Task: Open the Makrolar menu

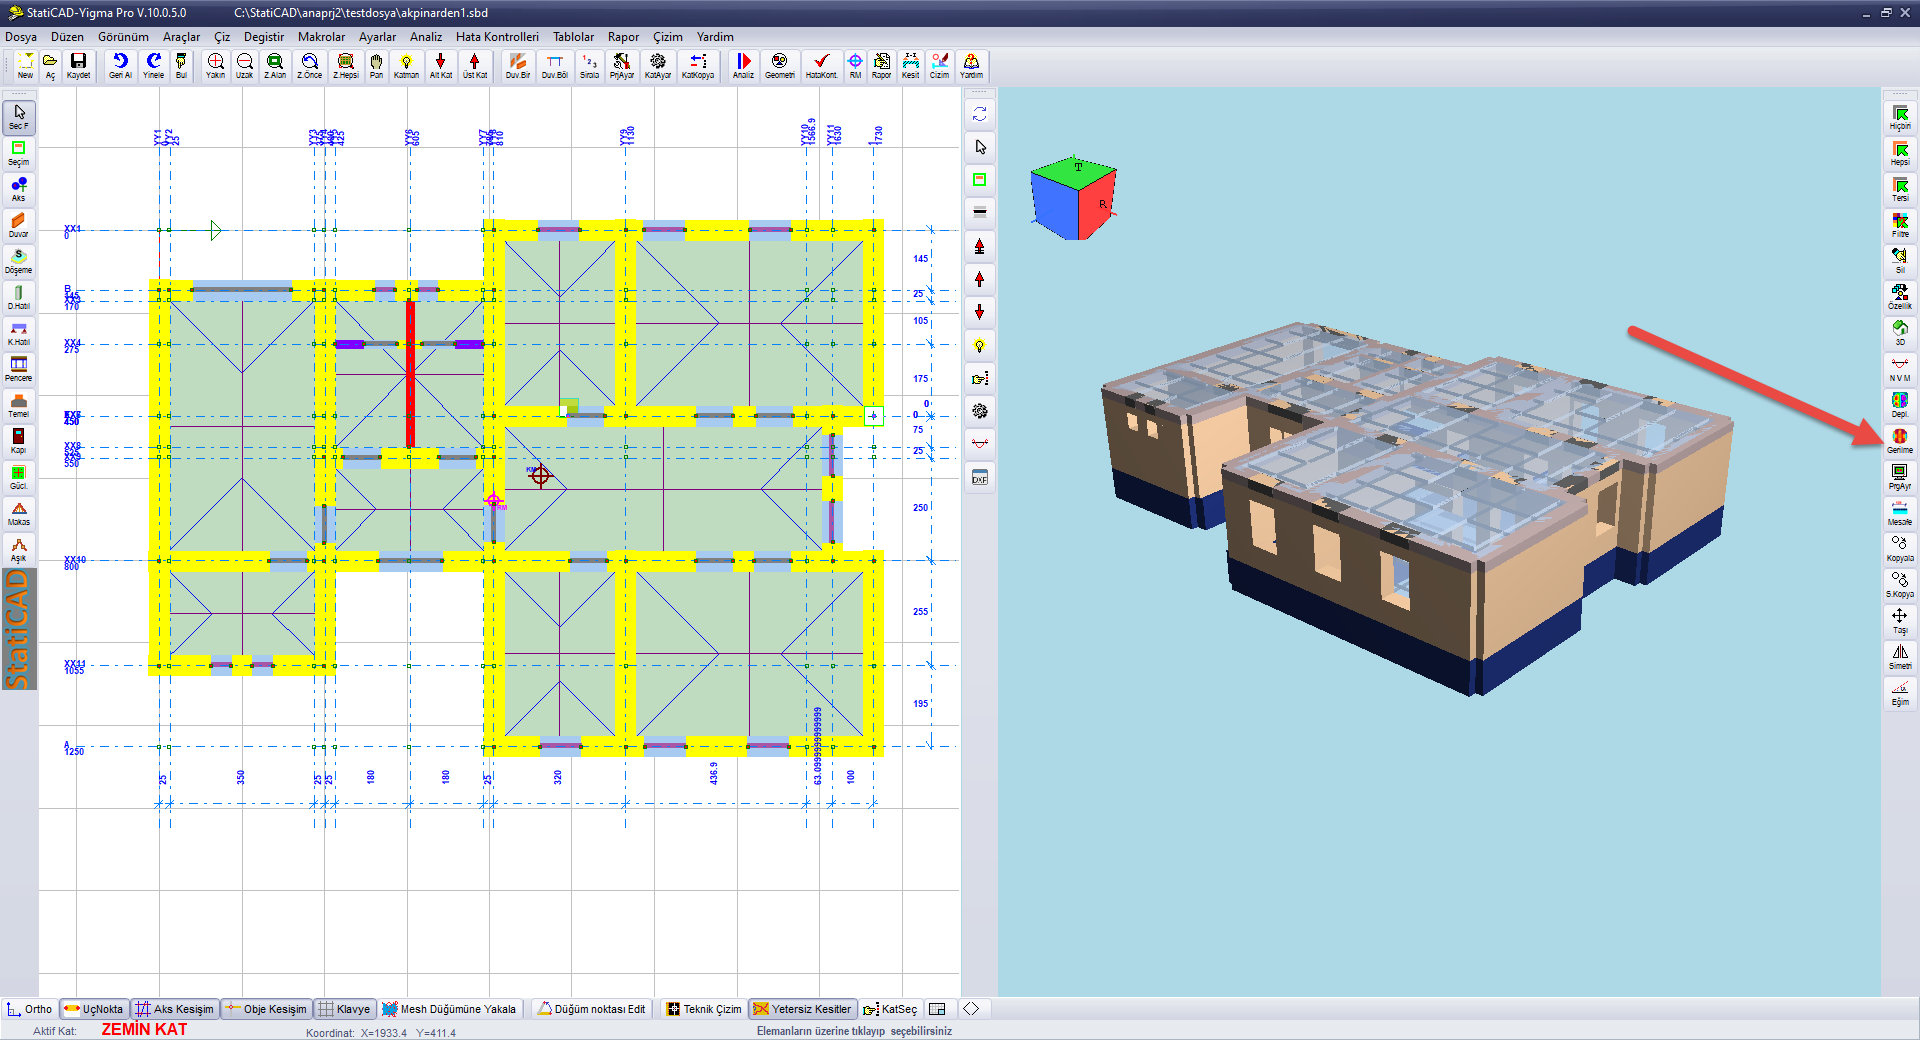Action: pyautogui.click(x=321, y=37)
